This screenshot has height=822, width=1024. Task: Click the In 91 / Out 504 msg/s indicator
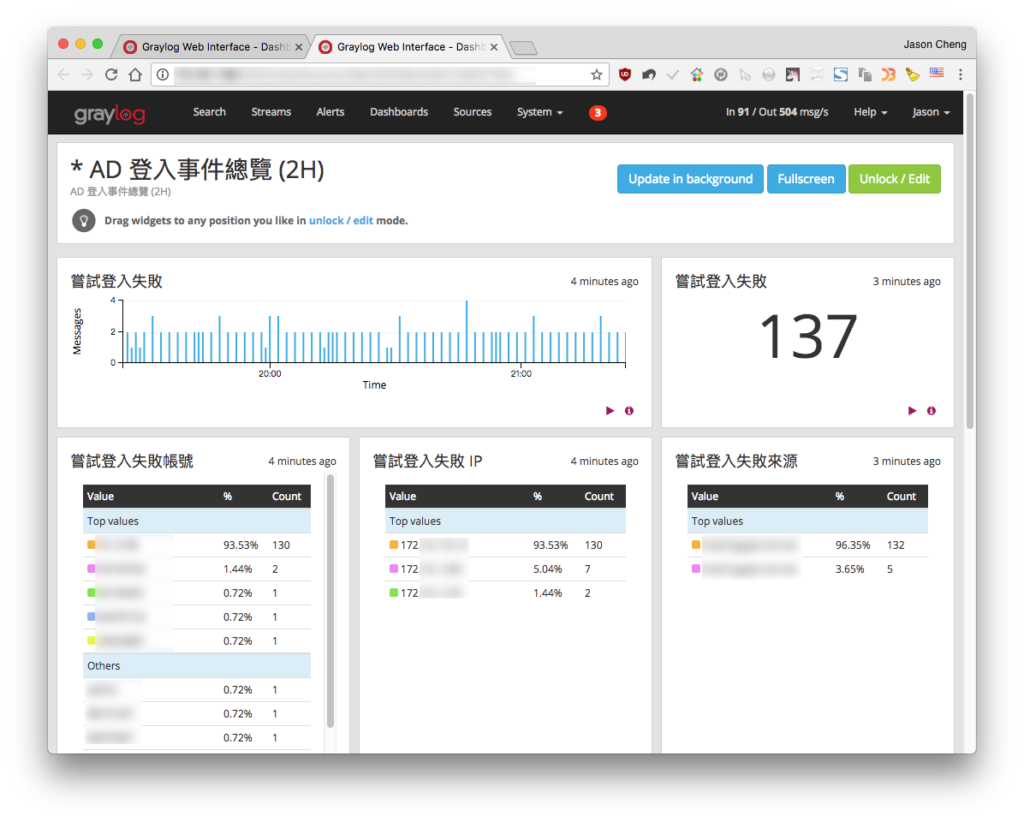pos(776,112)
